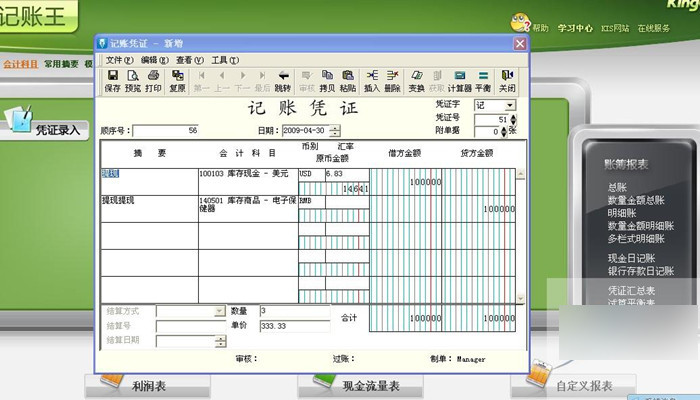The image size is (700, 400).
Task: Click the 凭证号 number spinner
Action: tap(512, 119)
